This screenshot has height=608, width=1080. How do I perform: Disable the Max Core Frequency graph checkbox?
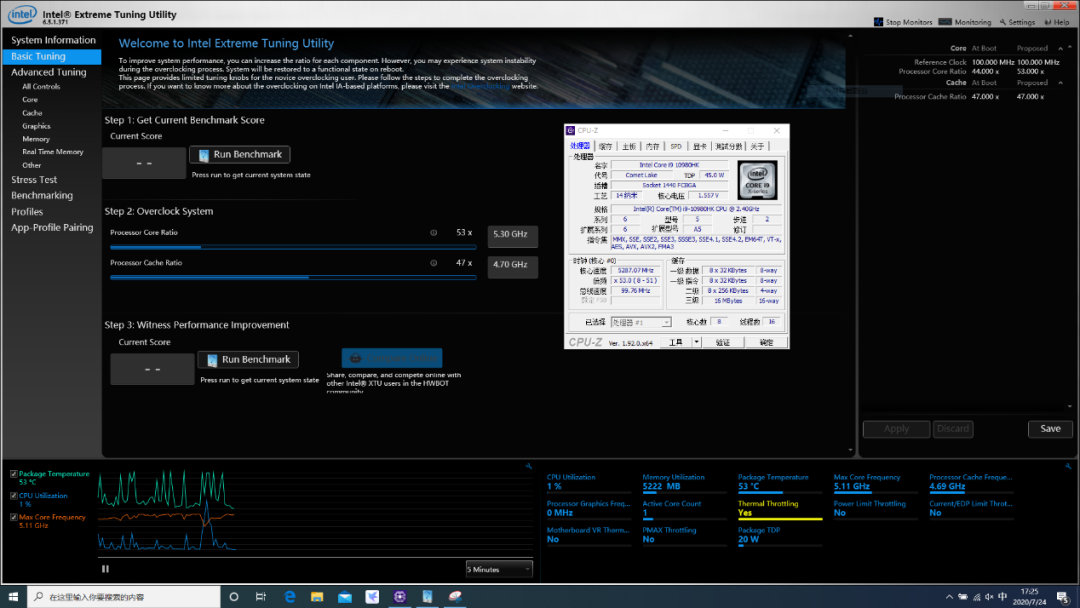click(13, 517)
